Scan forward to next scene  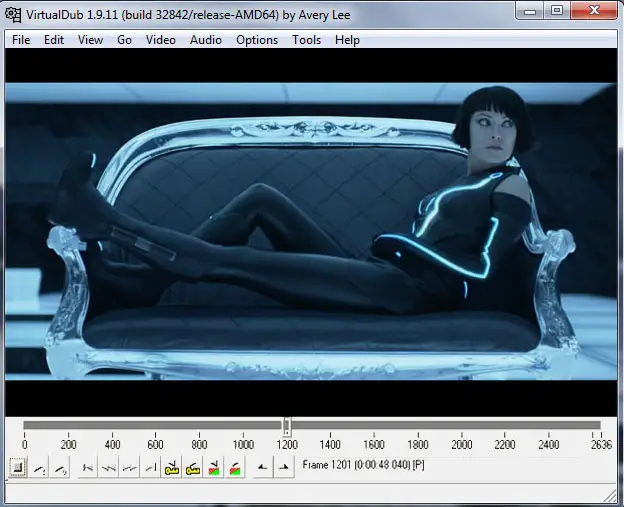[x=235, y=467]
